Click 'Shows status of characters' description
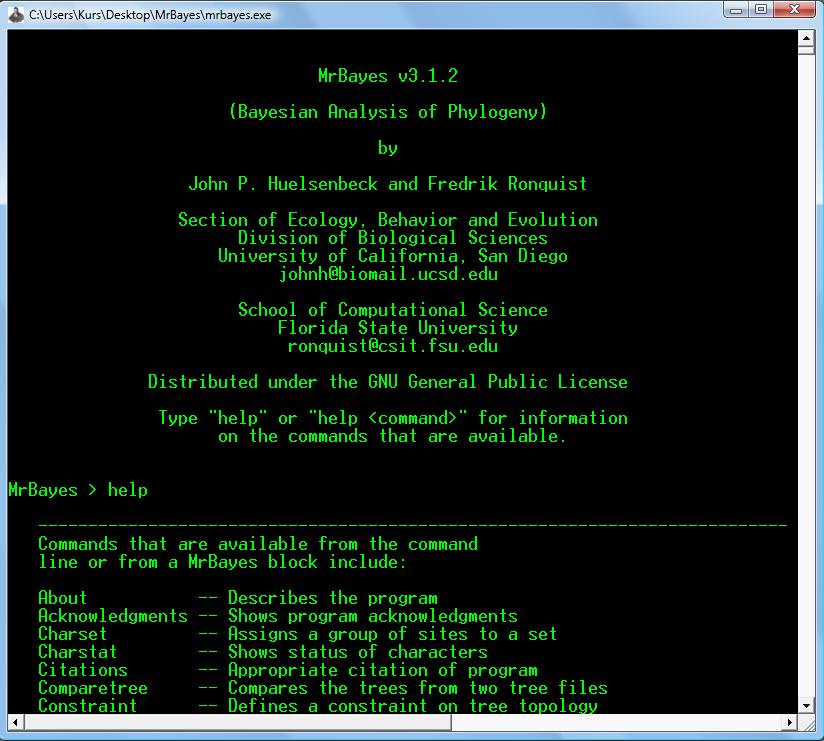Image resolution: width=824 pixels, height=741 pixels. 358,652
